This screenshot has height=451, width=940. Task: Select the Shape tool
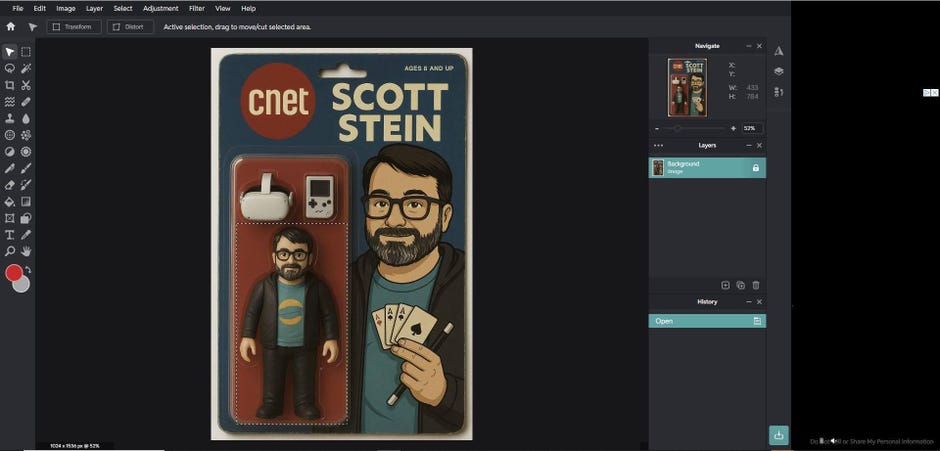coord(26,218)
